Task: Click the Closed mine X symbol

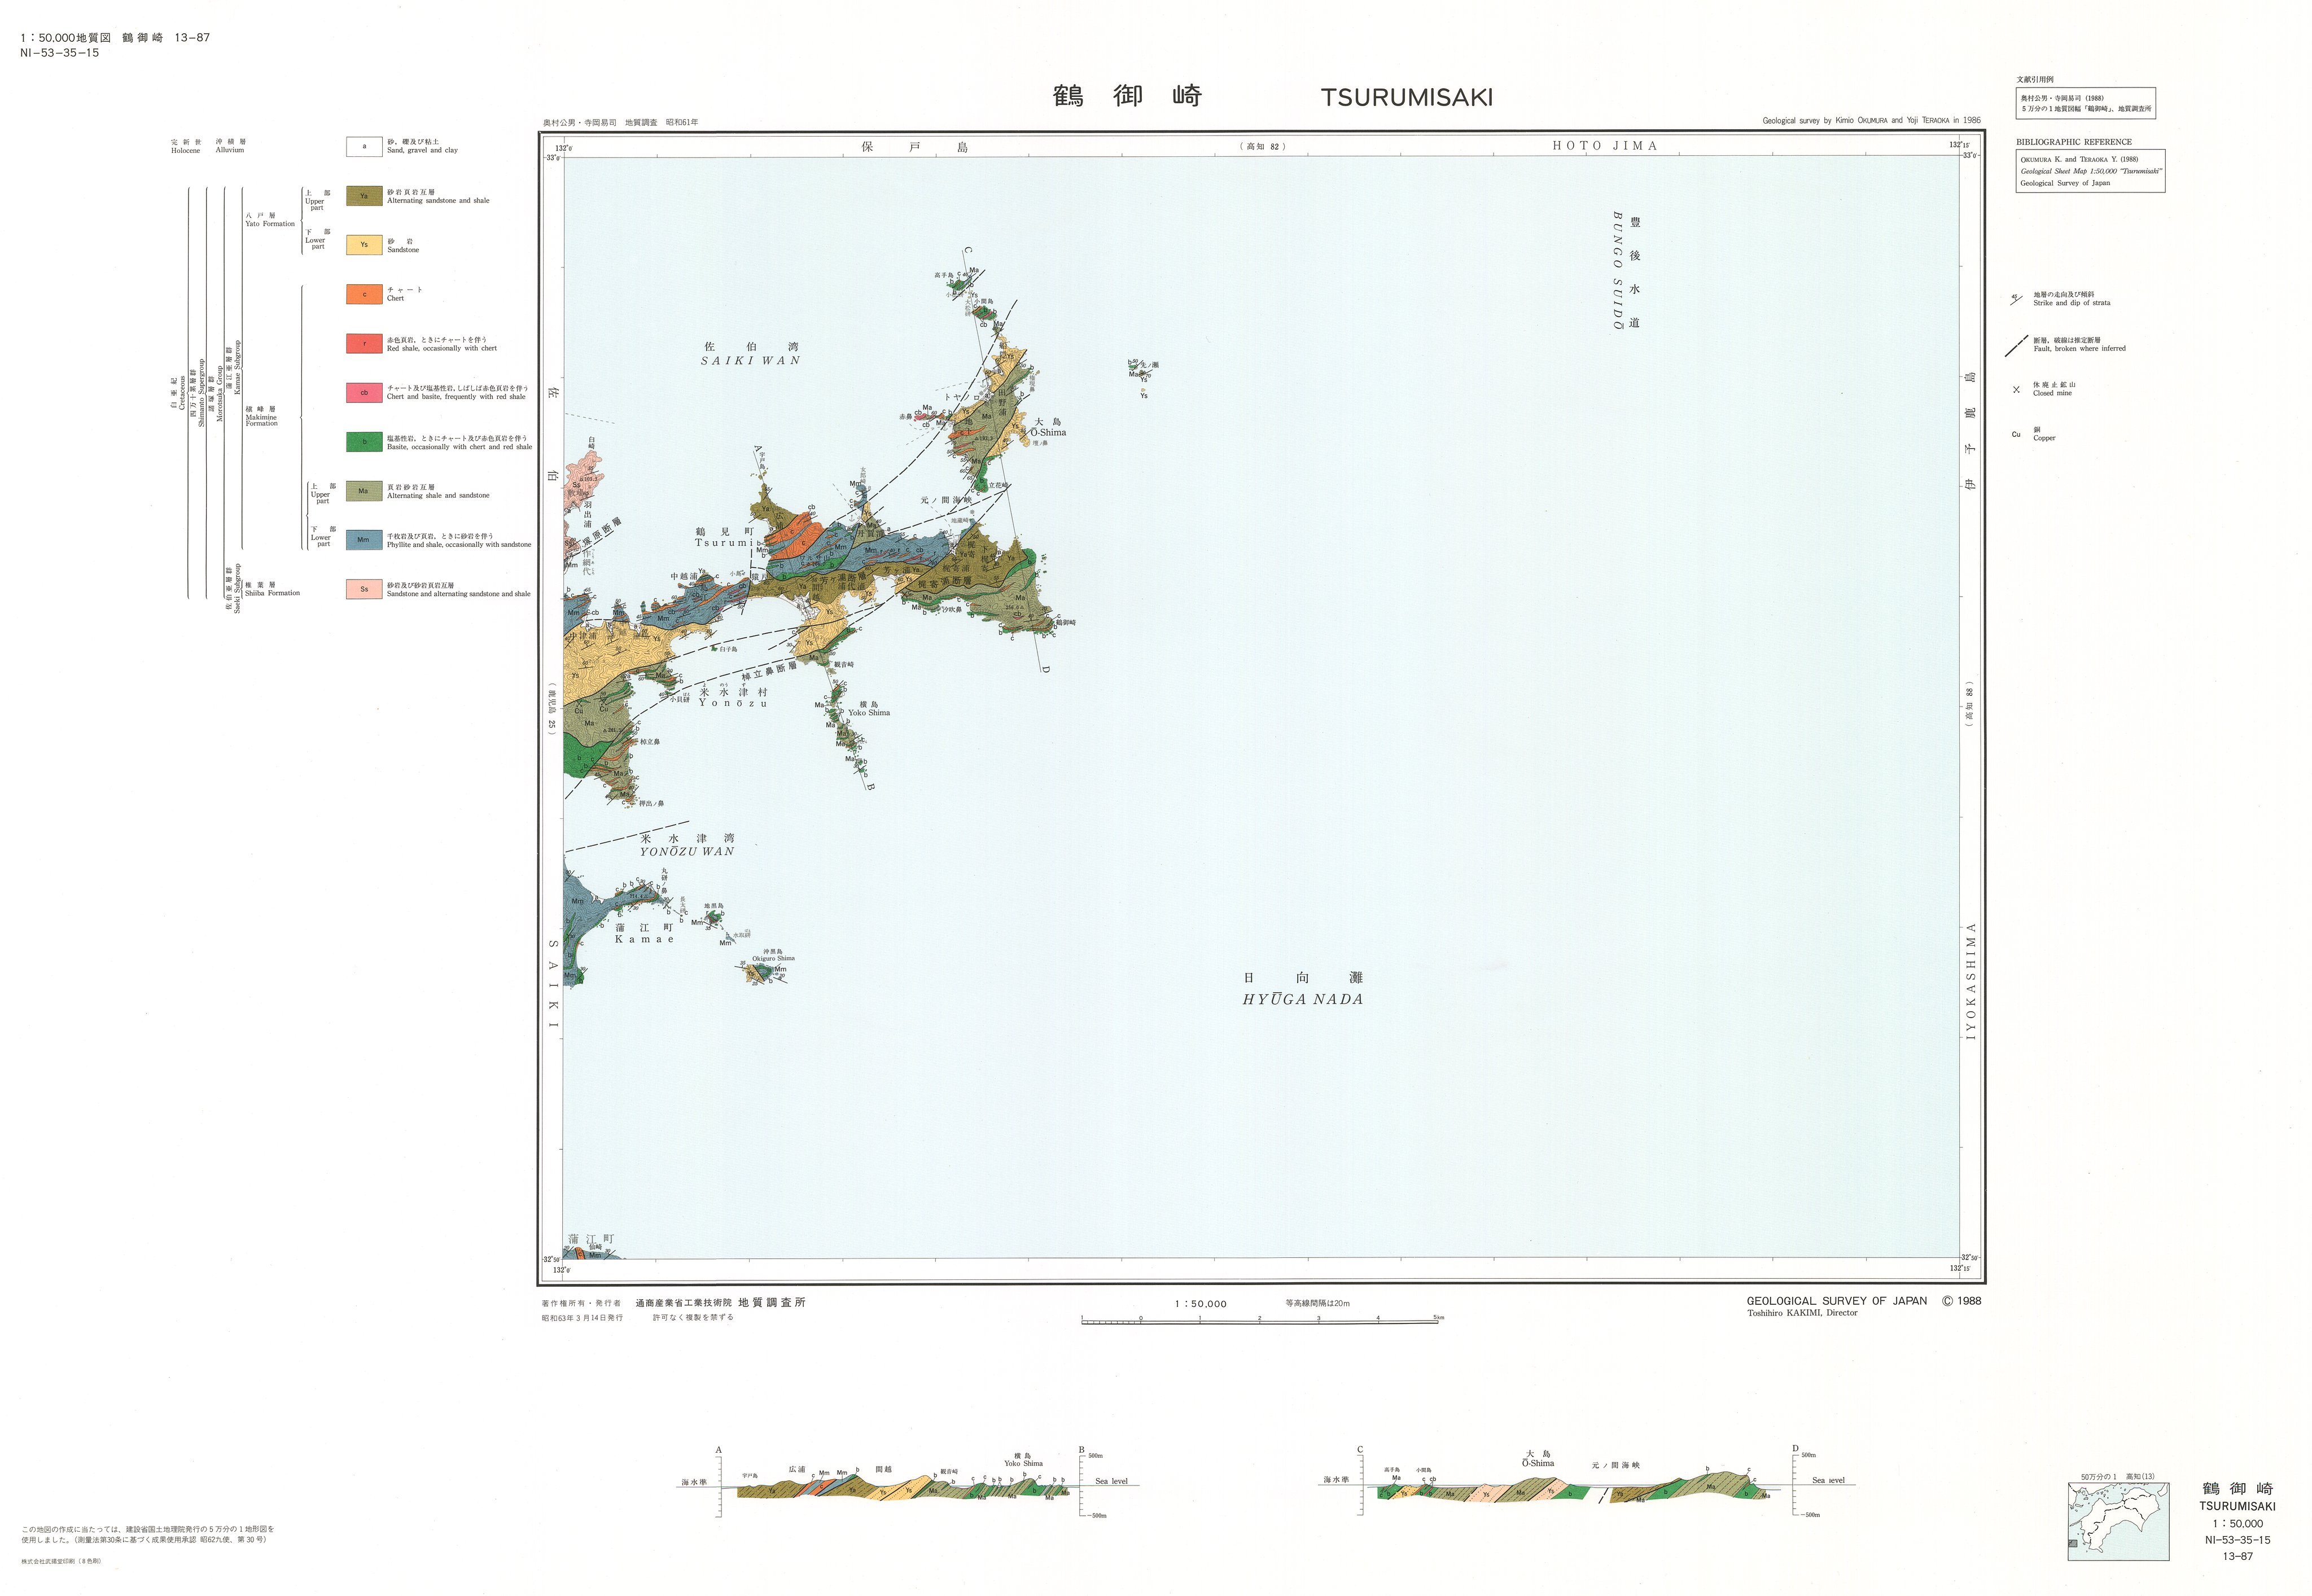Action: 2016,390
